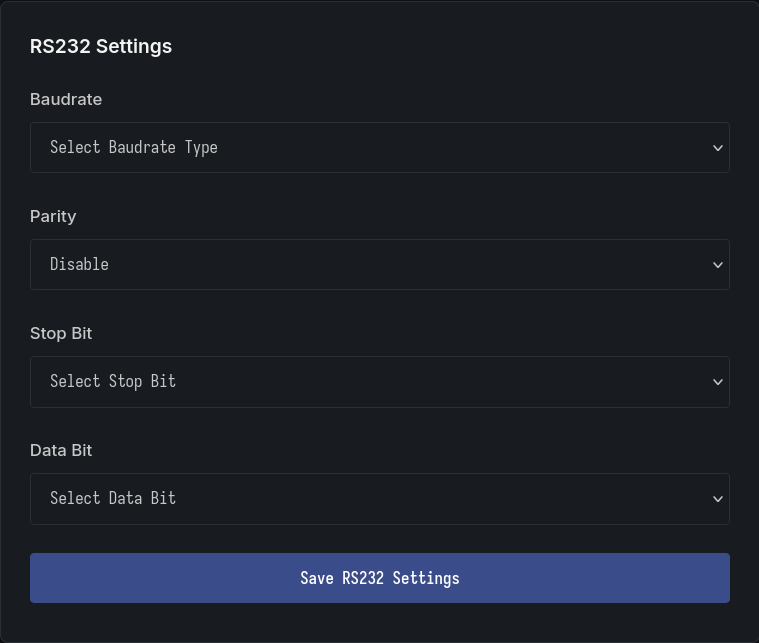Screen dimensions: 759x643
Task: Click the RS232 Settings heading
Action: click(x=101, y=46)
